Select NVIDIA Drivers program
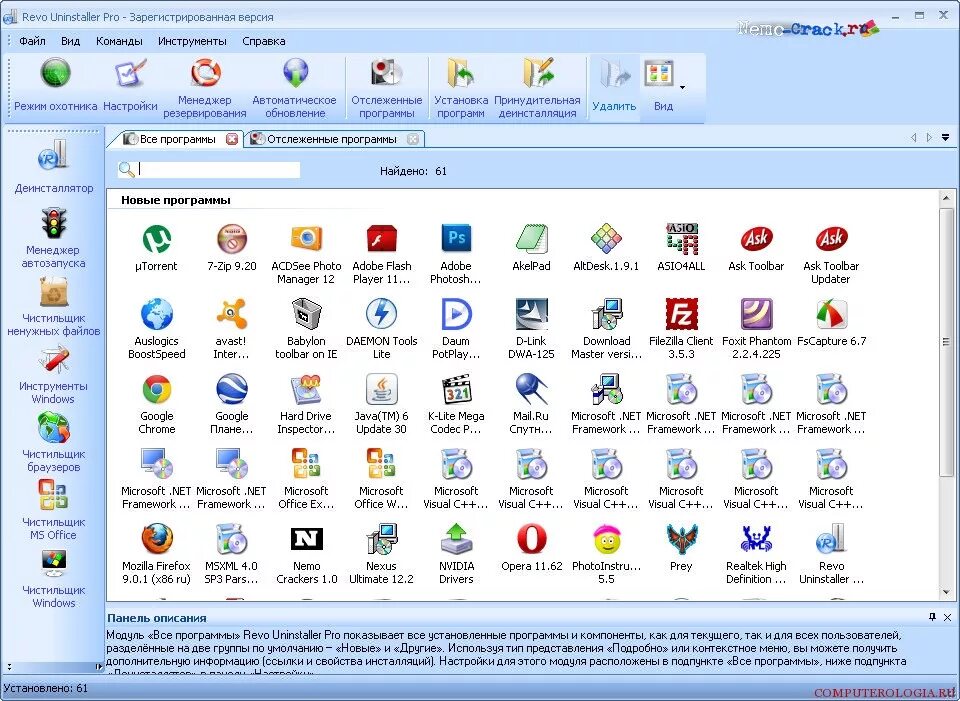 (x=456, y=554)
